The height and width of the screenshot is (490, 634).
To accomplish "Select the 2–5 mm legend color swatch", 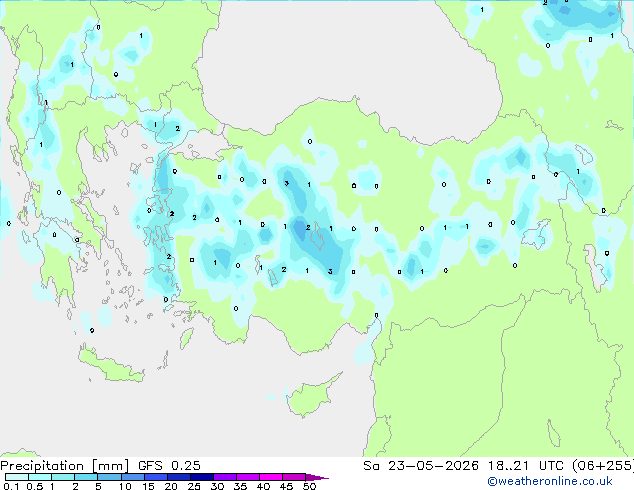I will (86, 477).
